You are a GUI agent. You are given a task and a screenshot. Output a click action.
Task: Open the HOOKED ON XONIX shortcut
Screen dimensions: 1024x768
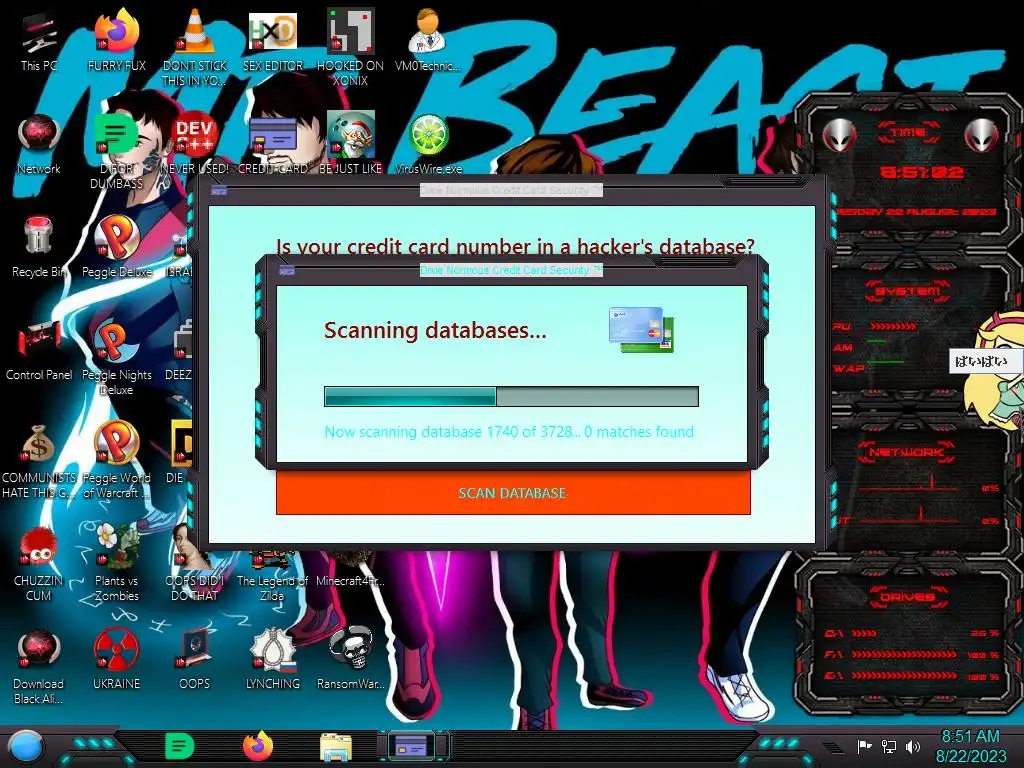pyautogui.click(x=350, y=47)
